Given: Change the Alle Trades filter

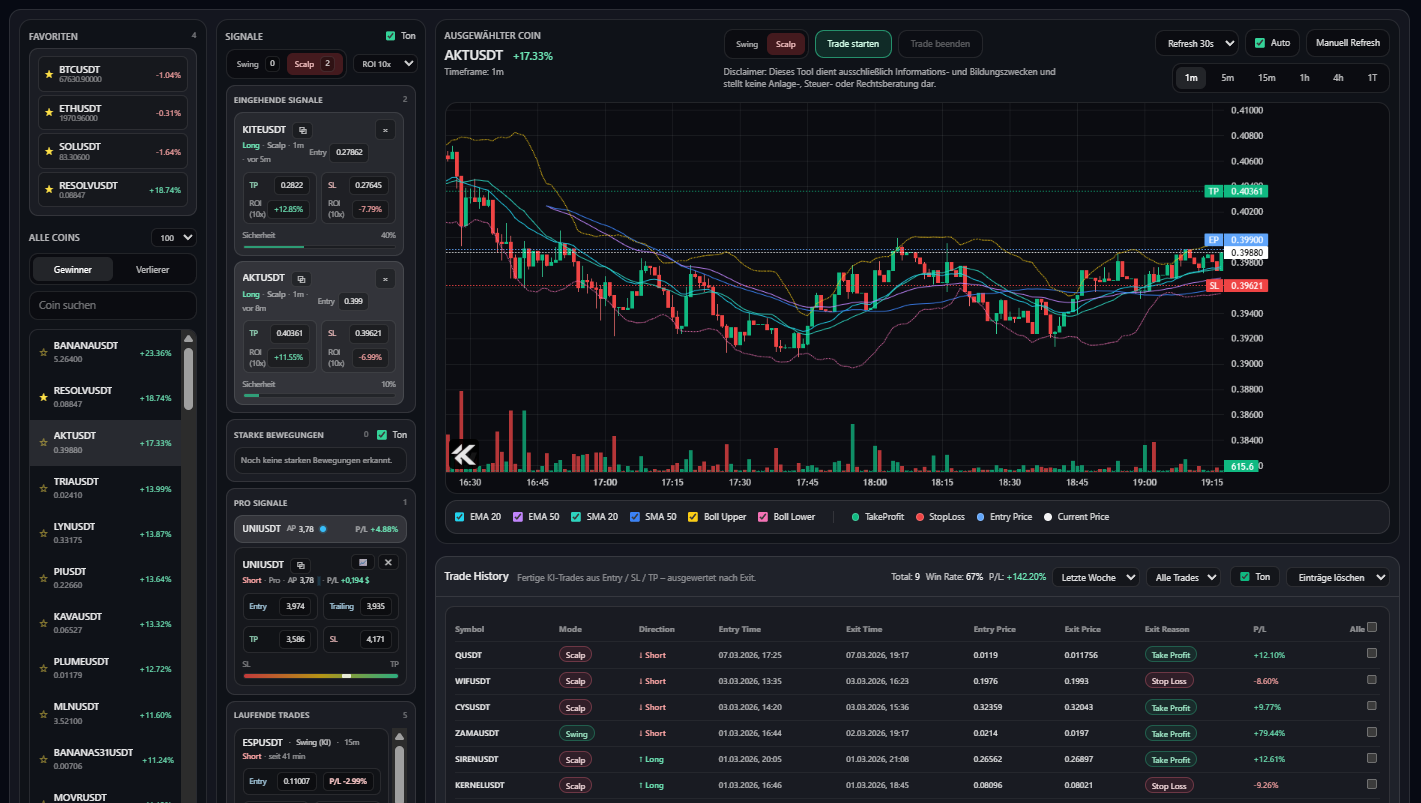Looking at the screenshot, I should 1183,577.
